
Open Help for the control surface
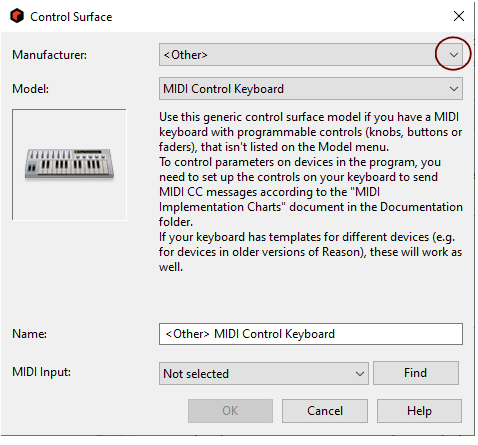pos(419,411)
